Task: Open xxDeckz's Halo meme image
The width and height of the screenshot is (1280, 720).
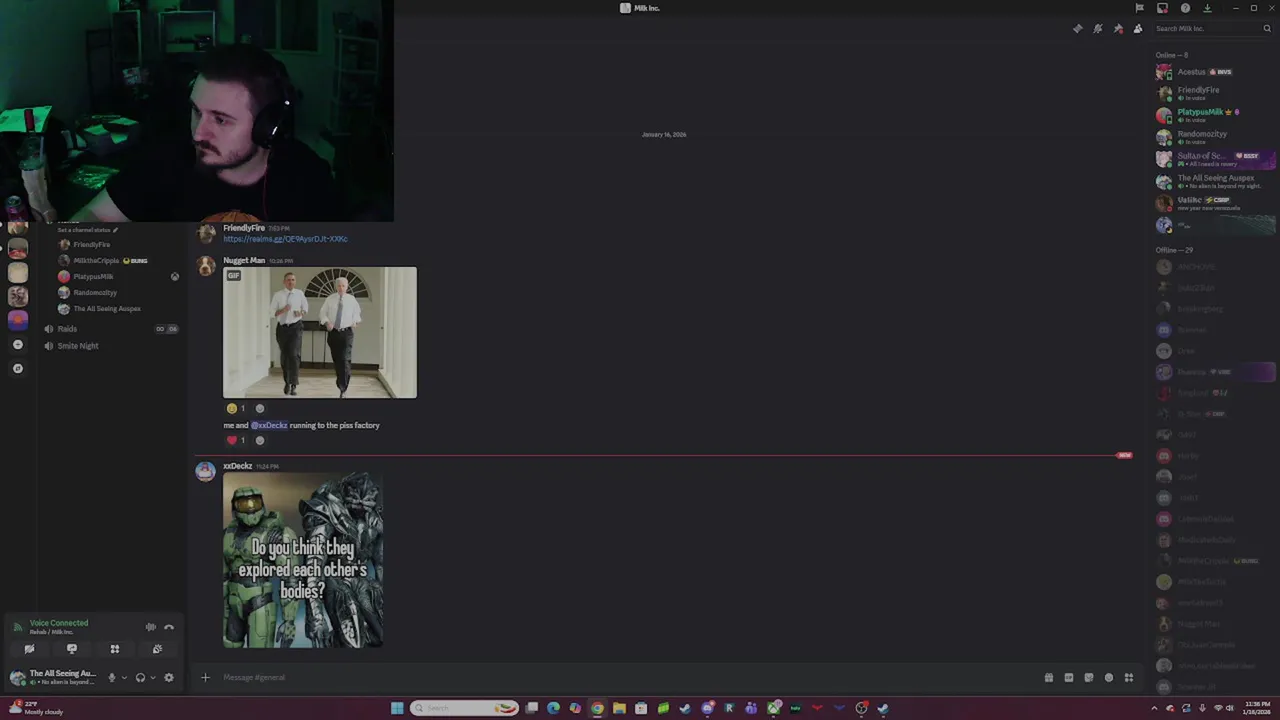Action: 303,560
